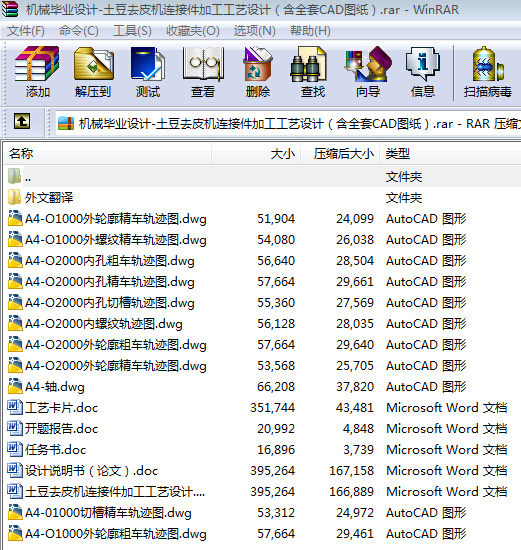The width and height of the screenshot is (521, 550).
Task: Run the Test (测试) archive tool
Action: pyautogui.click(x=148, y=72)
